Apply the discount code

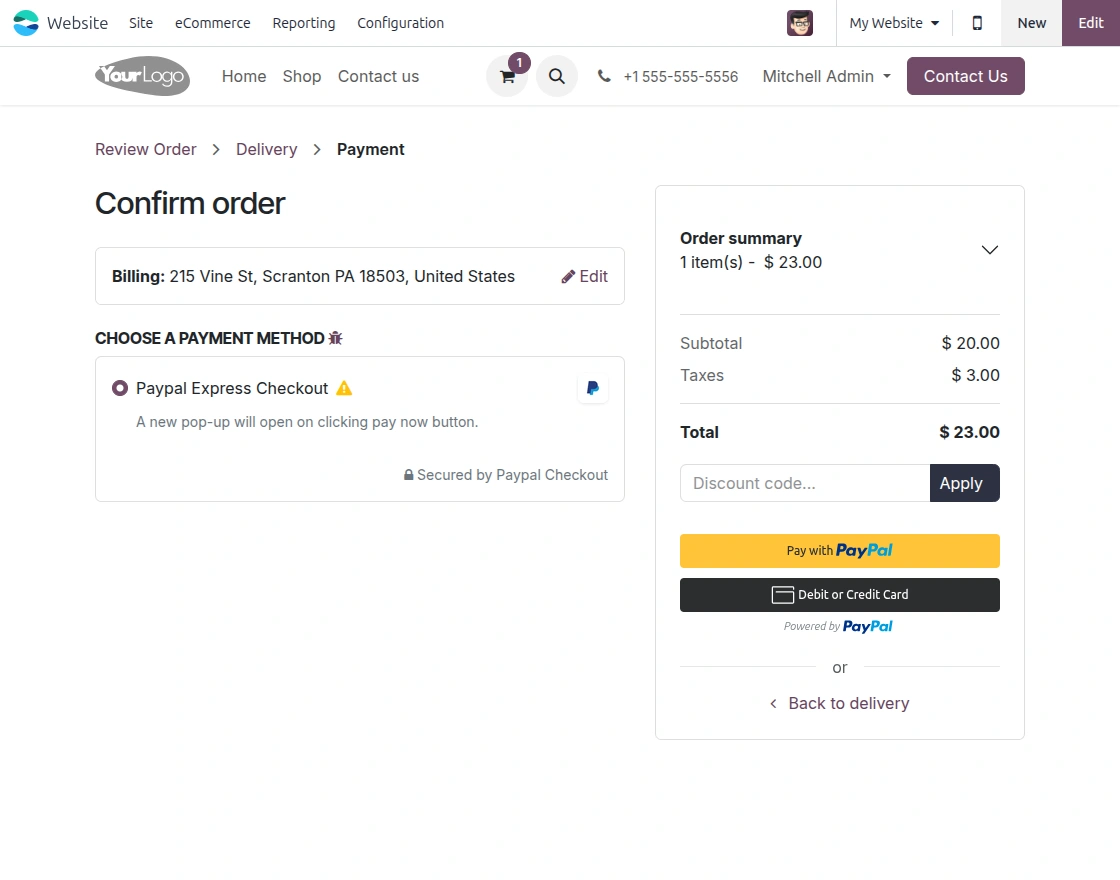[963, 483]
